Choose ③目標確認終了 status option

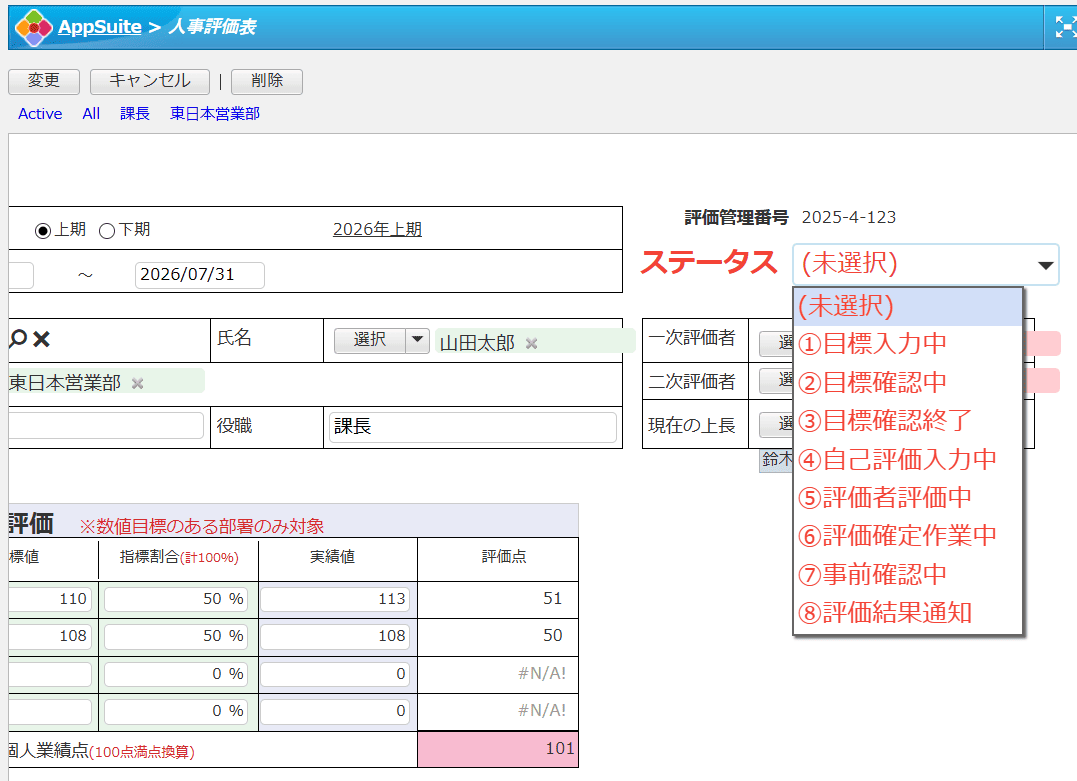tap(908, 420)
